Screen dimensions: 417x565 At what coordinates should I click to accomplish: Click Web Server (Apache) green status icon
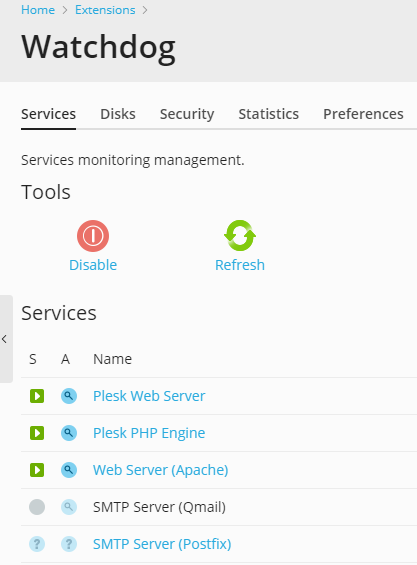(37, 470)
